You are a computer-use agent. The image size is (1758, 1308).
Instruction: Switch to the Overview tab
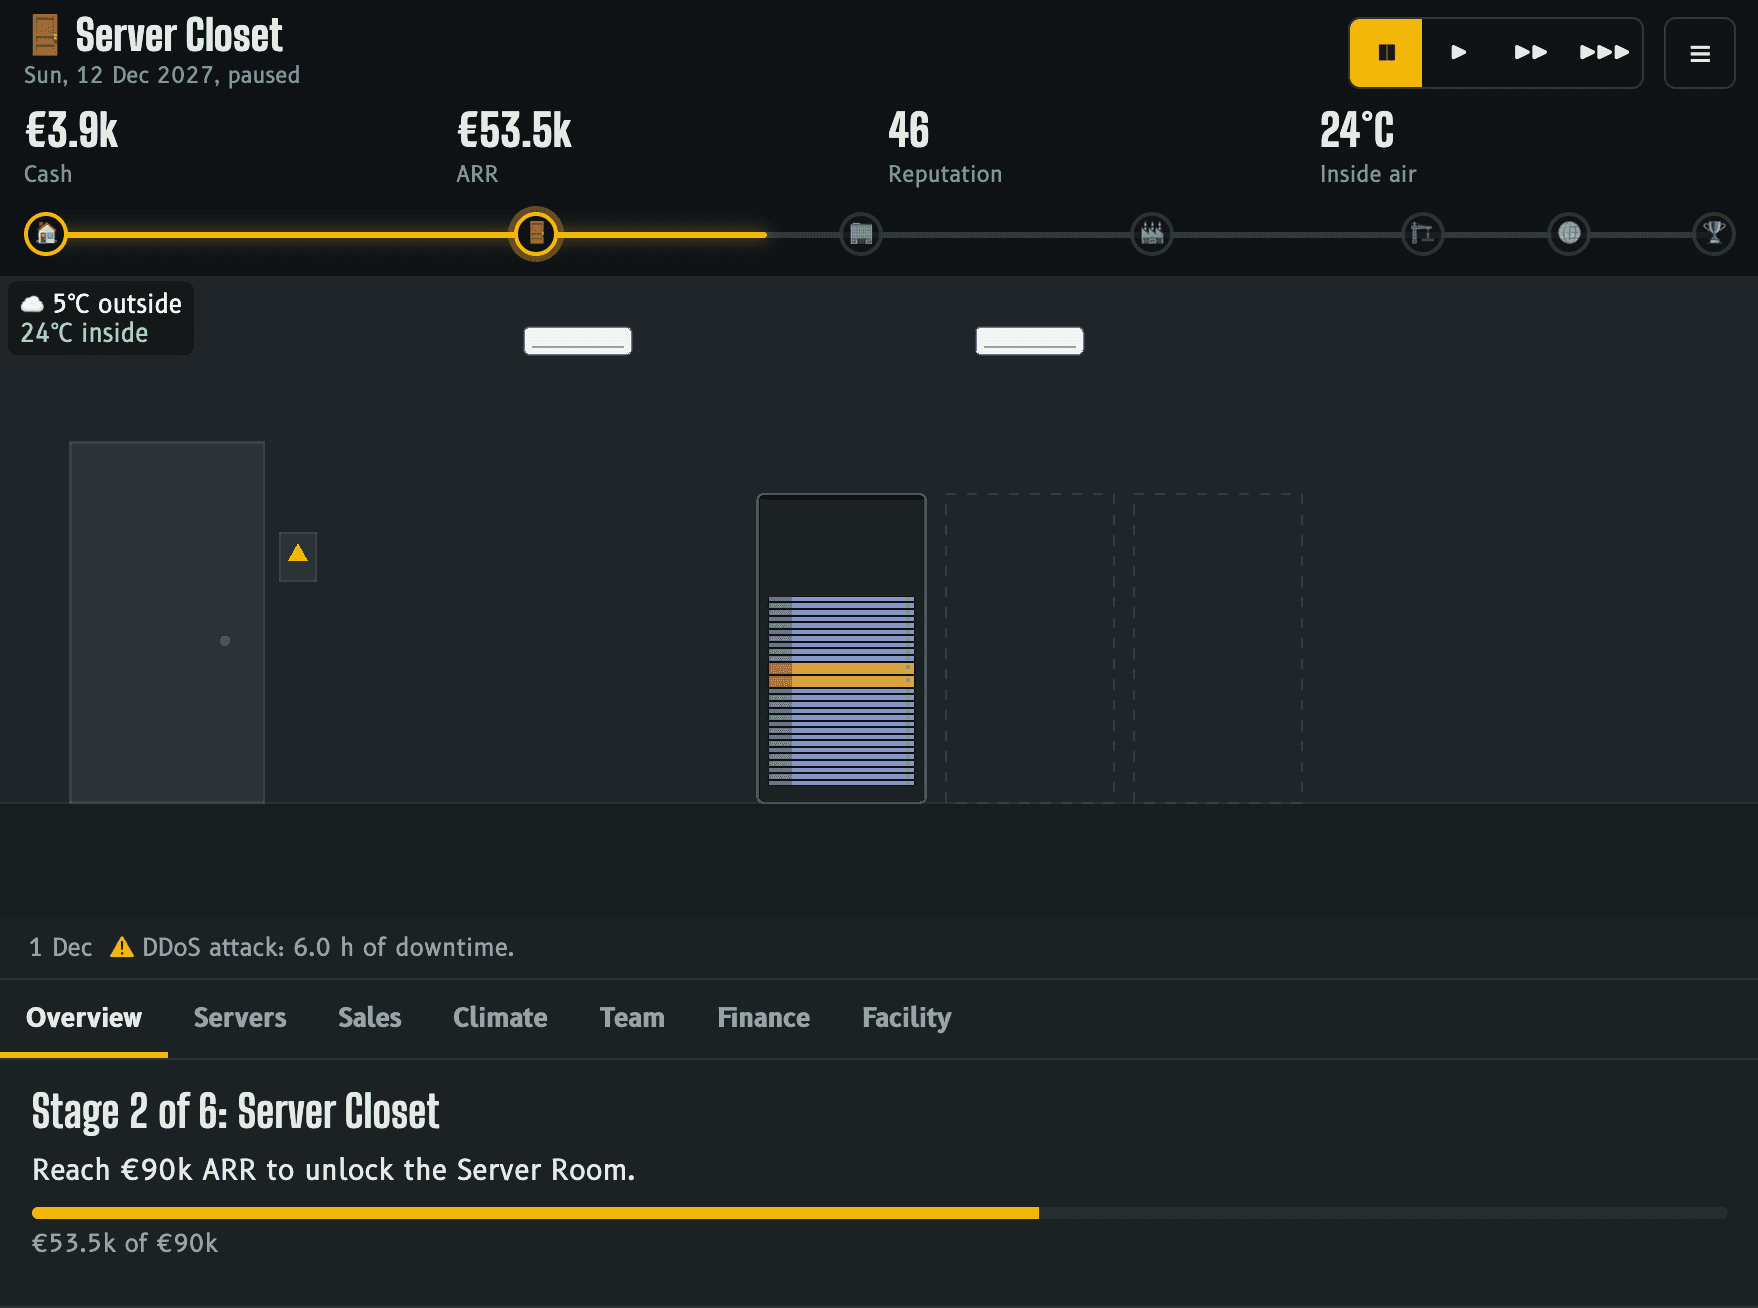[x=84, y=1018]
